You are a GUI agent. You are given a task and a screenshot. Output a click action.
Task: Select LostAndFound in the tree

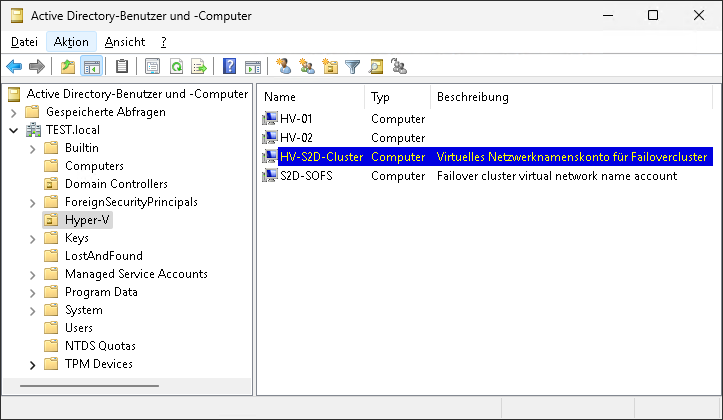[104, 256]
